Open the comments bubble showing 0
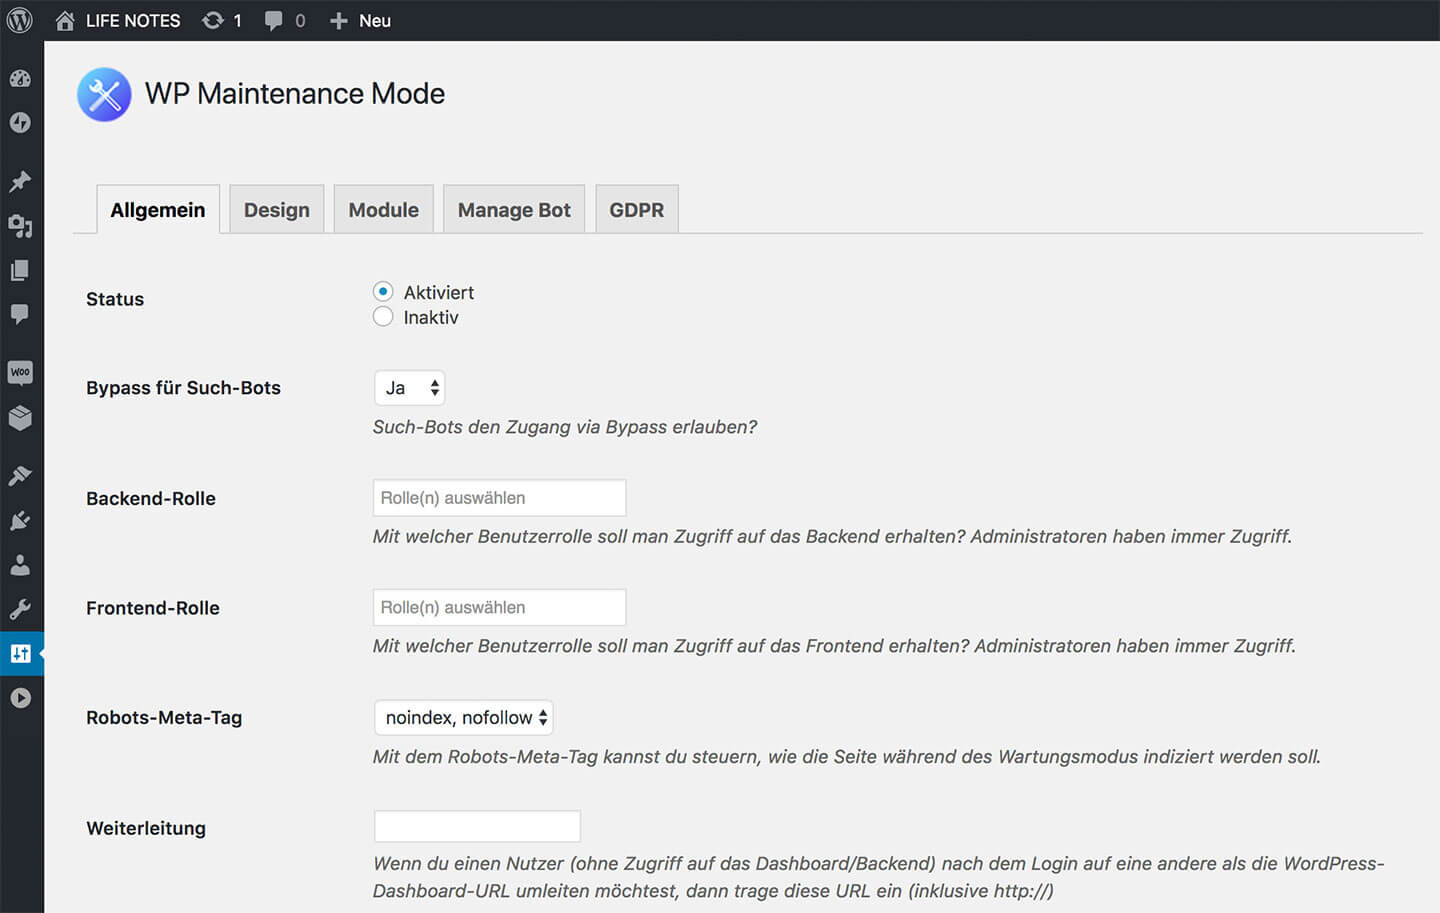 click(285, 20)
